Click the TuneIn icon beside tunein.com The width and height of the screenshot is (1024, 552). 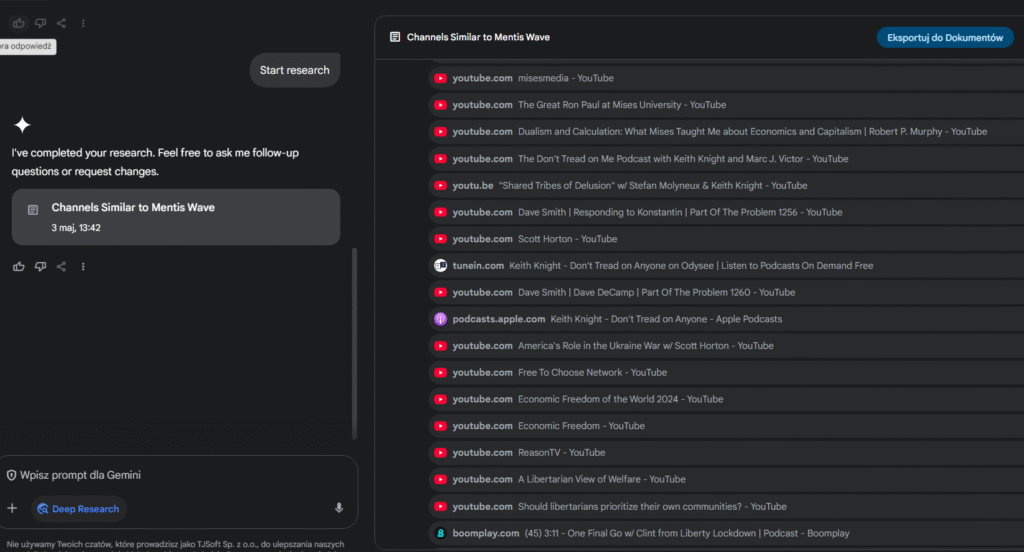point(441,266)
